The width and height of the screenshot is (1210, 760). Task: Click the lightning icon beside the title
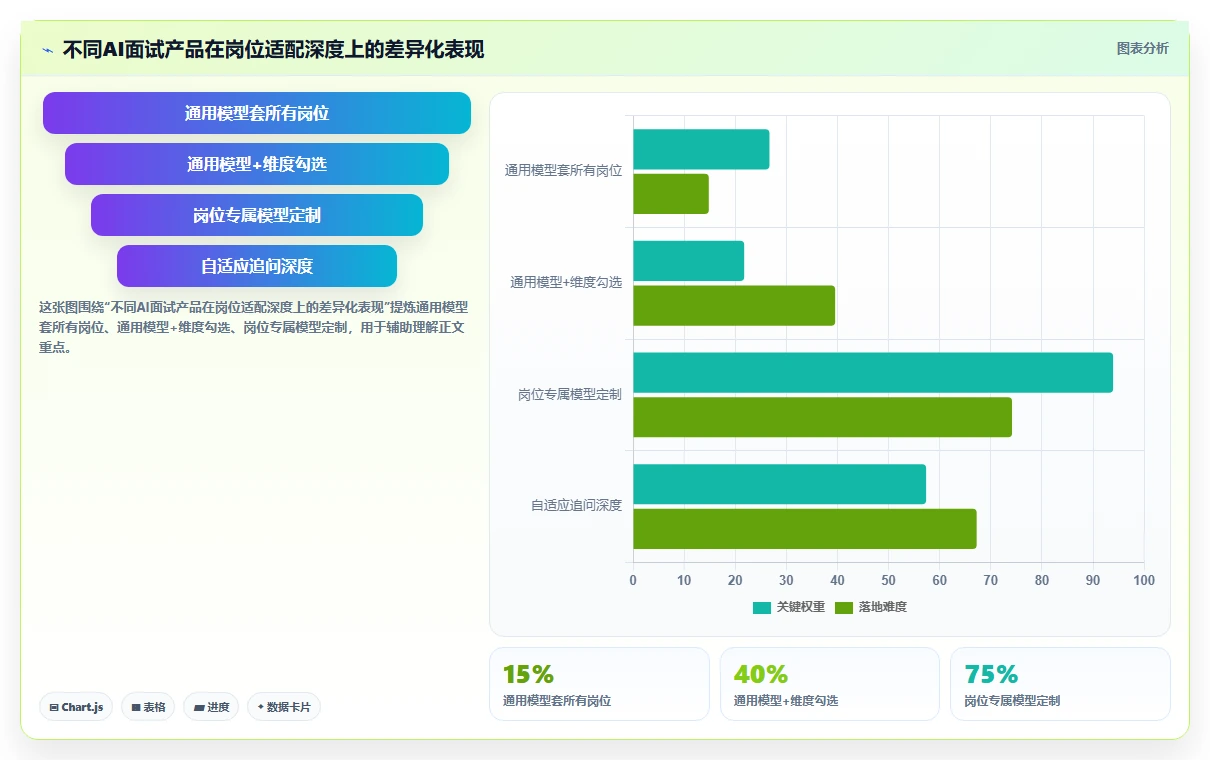[x=48, y=50]
